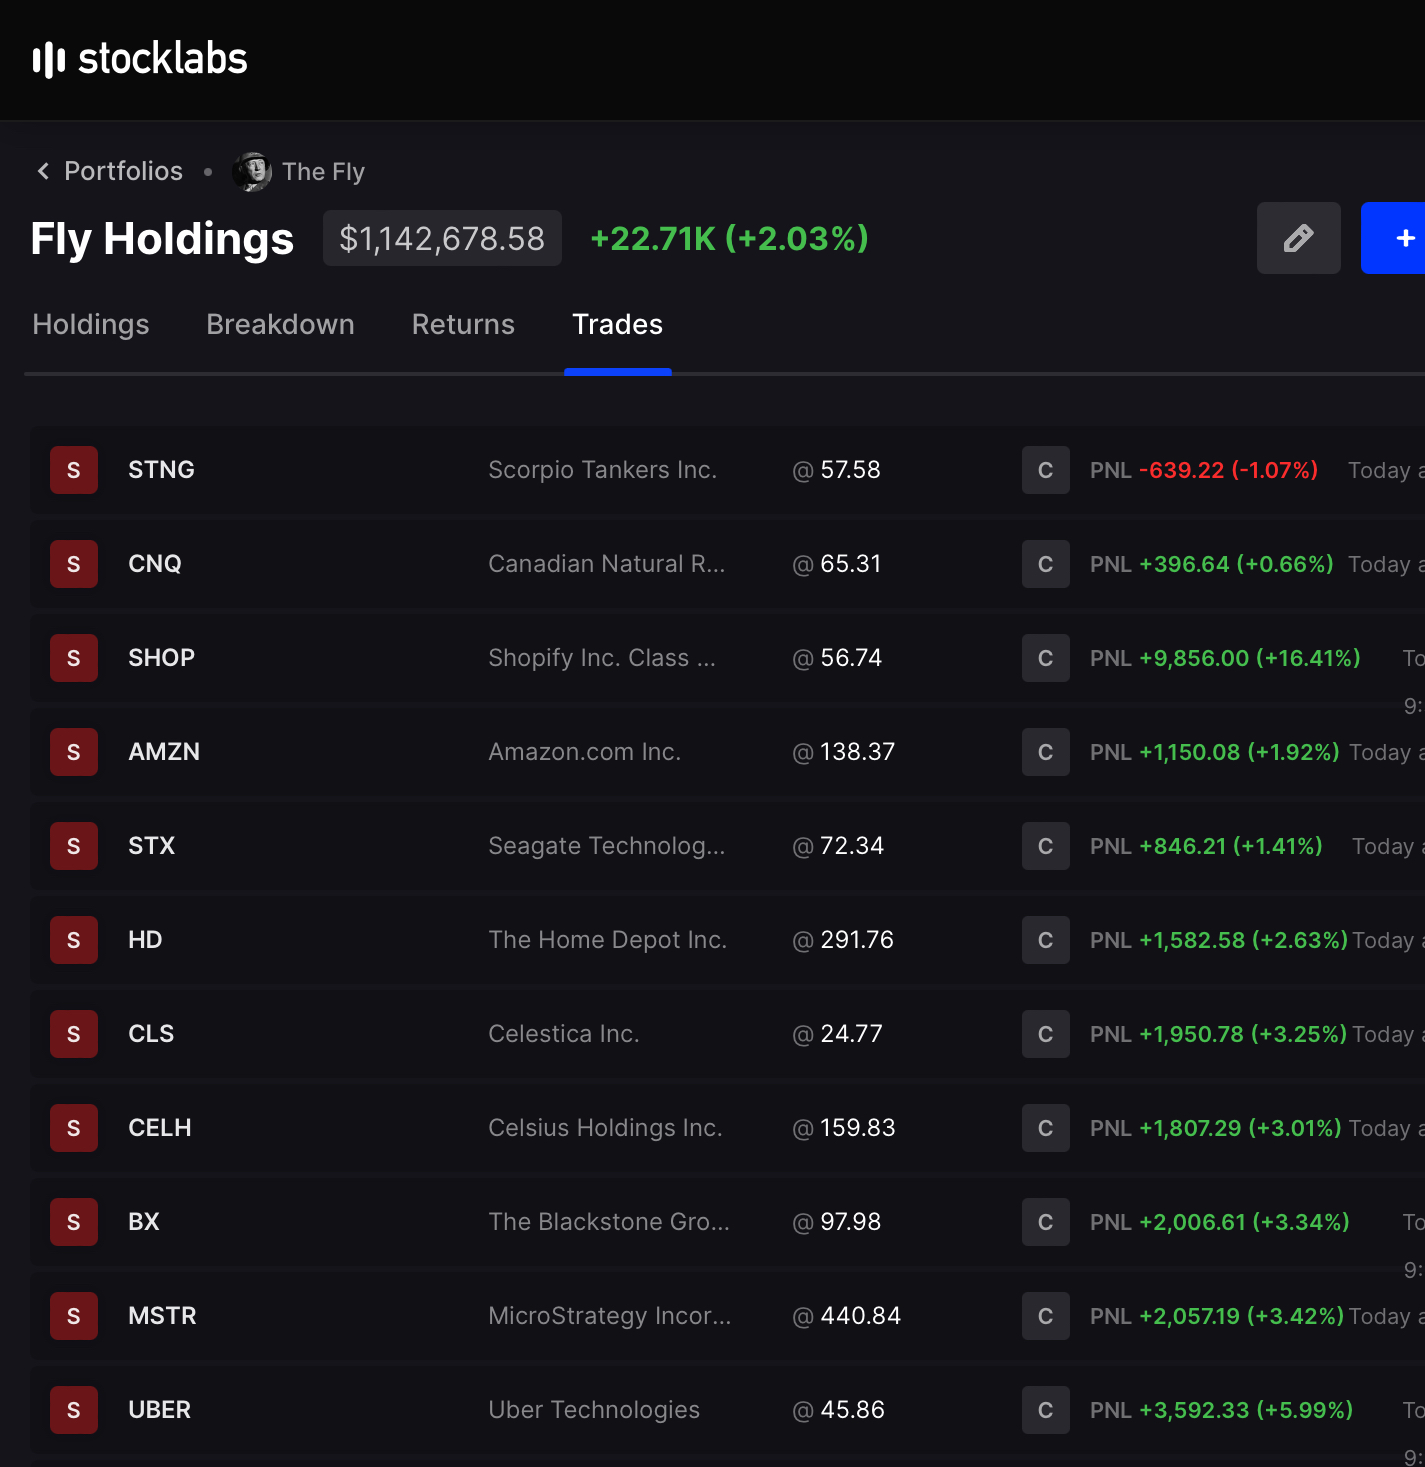Click Uber Technologies company name
The width and height of the screenshot is (1425, 1467).
(x=594, y=1410)
